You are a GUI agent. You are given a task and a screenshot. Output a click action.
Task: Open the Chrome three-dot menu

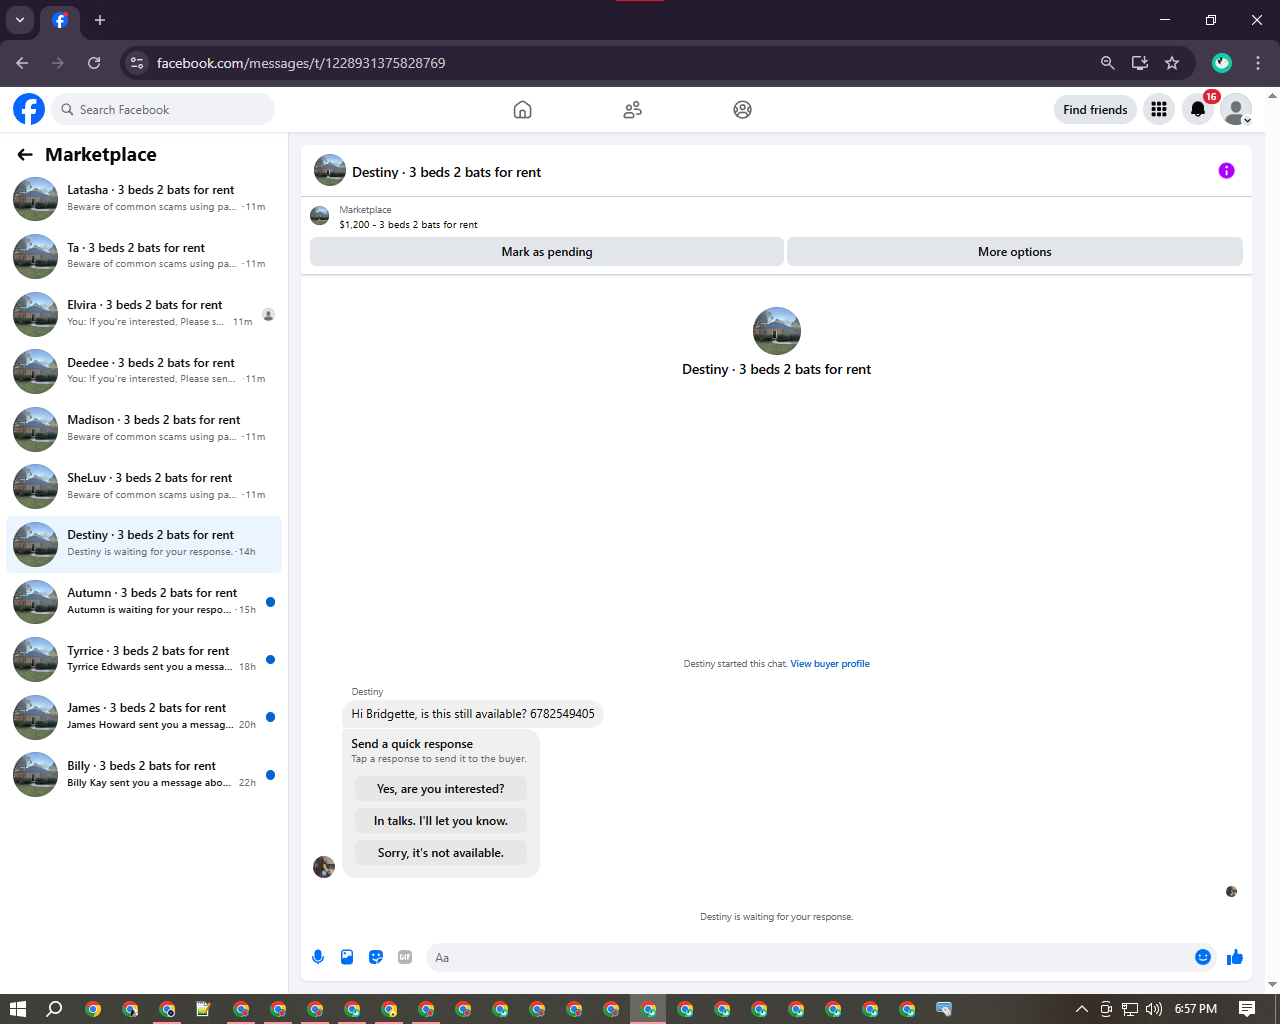pos(1258,63)
